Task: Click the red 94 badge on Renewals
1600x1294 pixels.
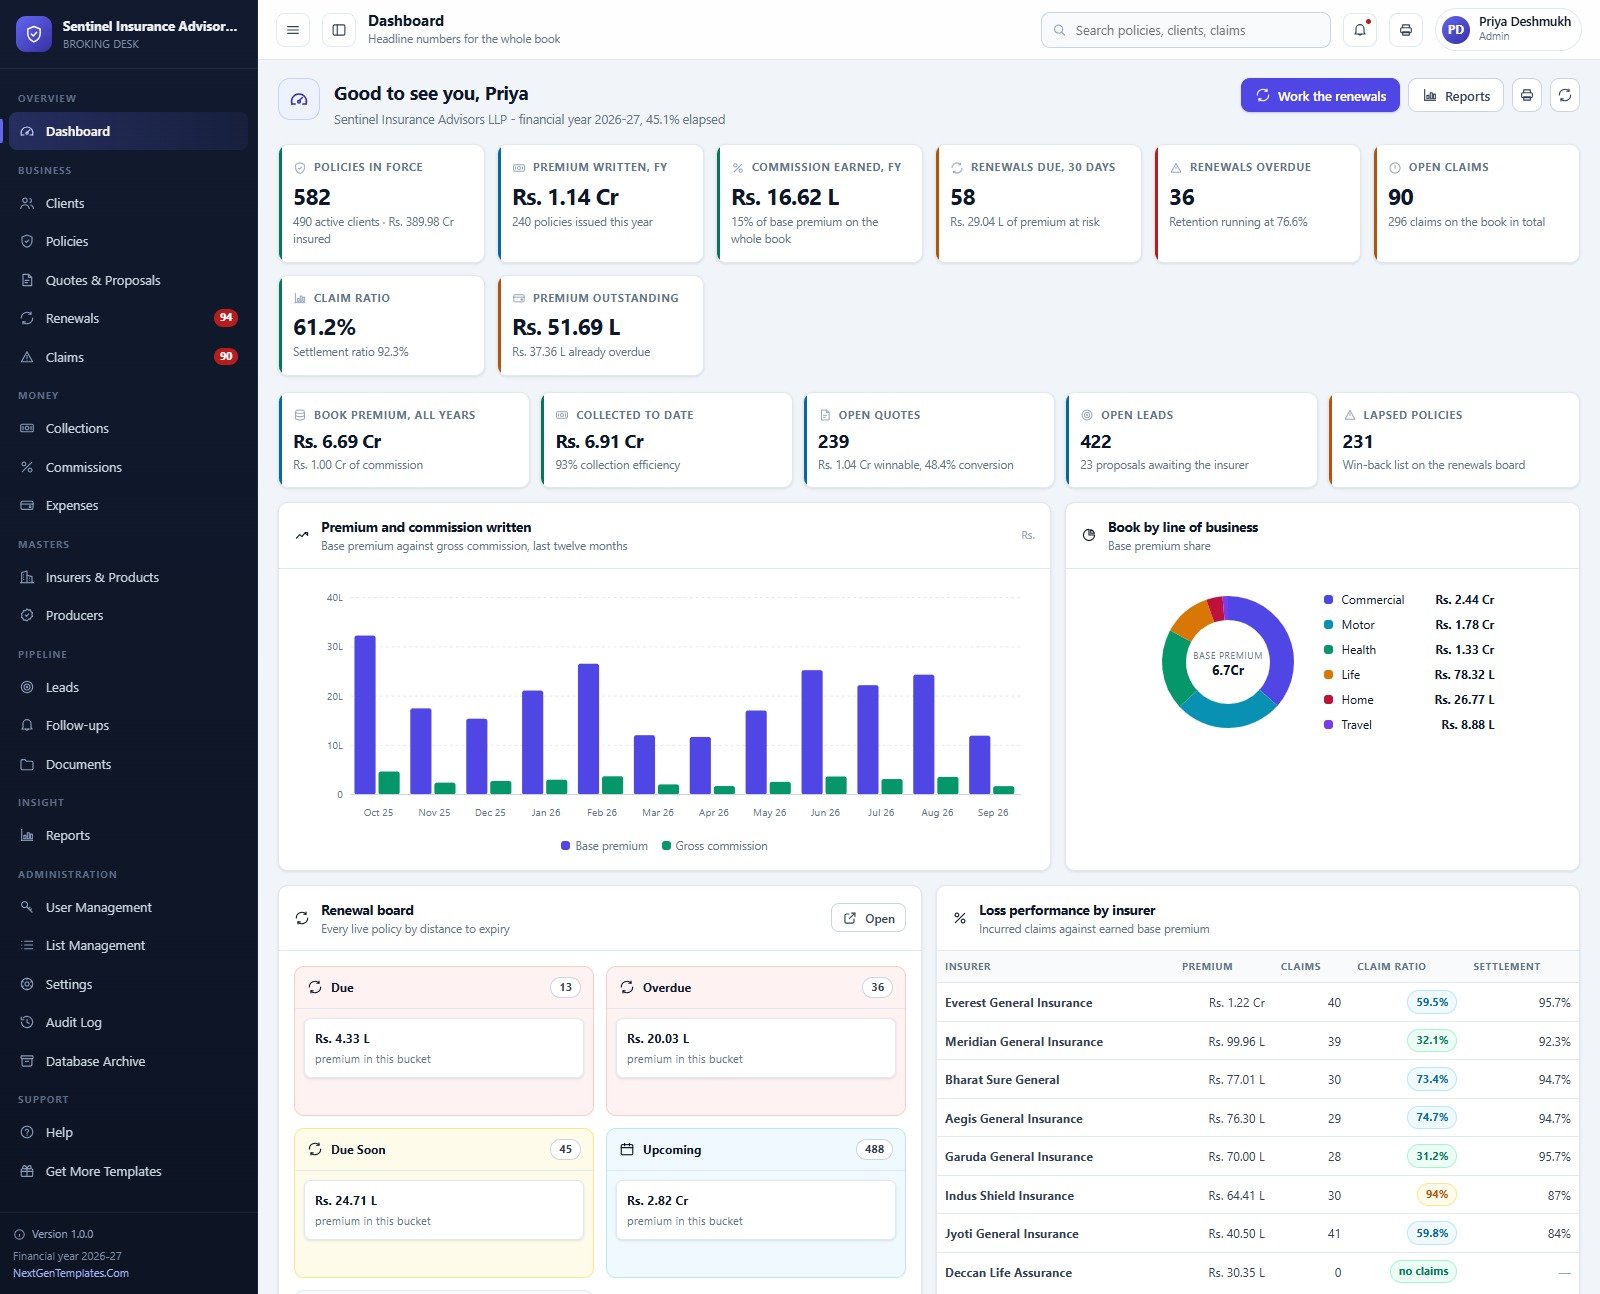Action: (x=226, y=318)
